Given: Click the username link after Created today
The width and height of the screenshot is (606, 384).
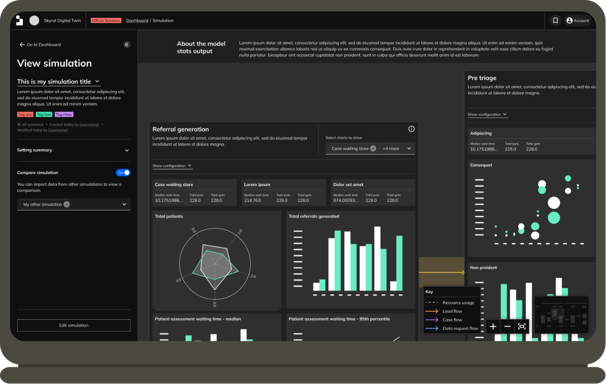Looking at the screenshot, I should pyautogui.click(x=89, y=125).
